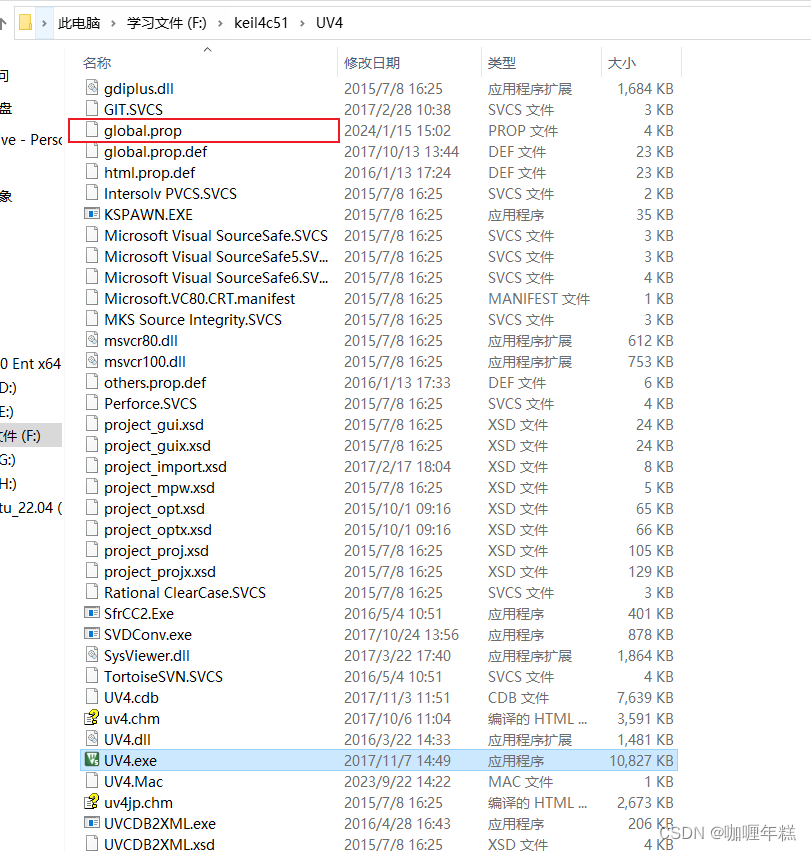Screen dimensions: 811x851
Task: Click the msvcr100.dll file icon
Action: click(92, 361)
